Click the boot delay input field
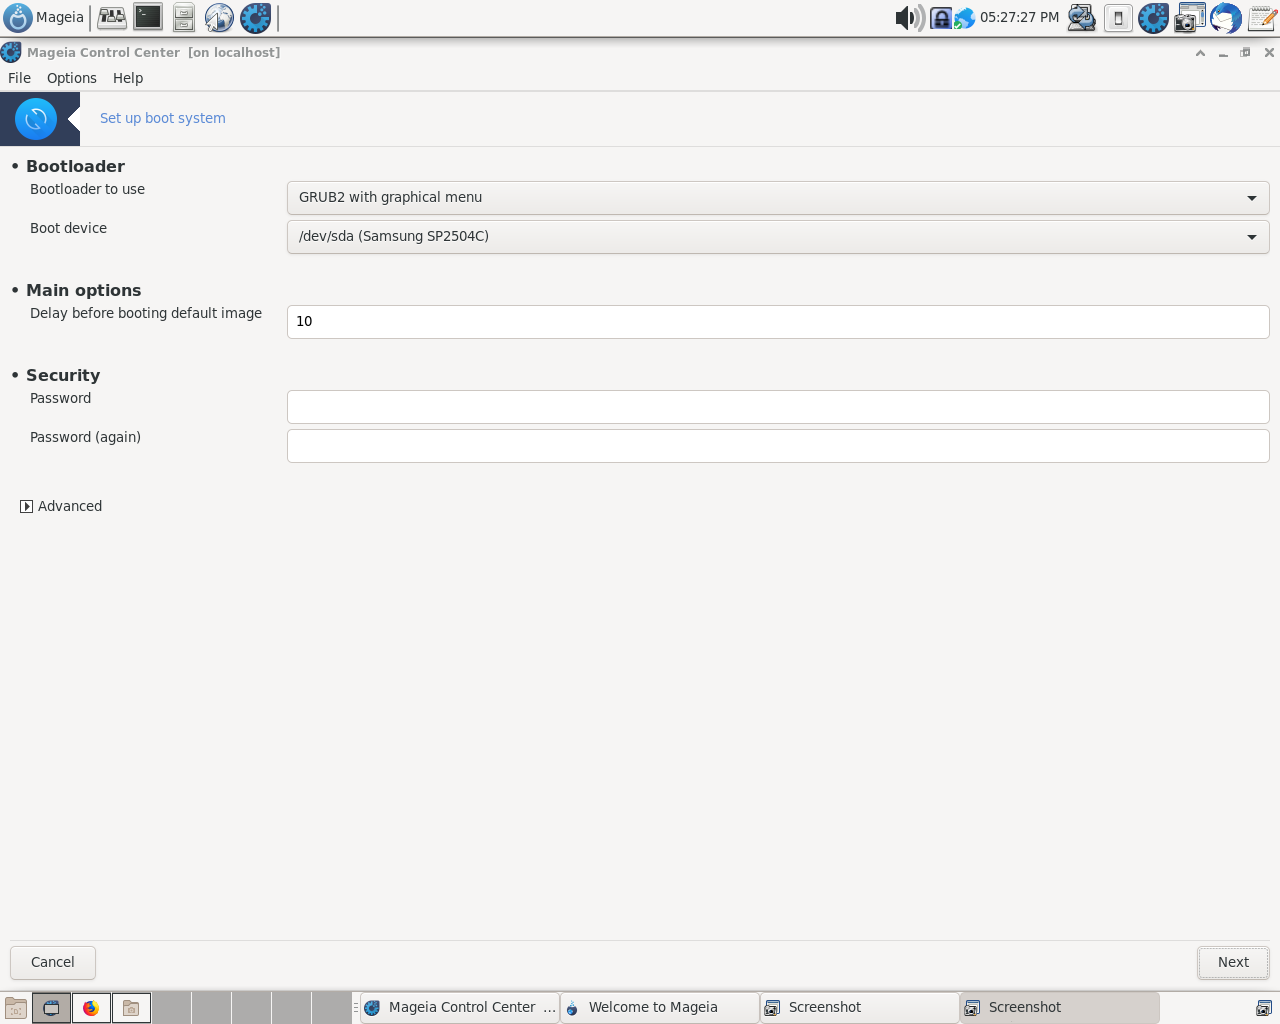The height and width of the screenshot is (1024, 1280). pos(778,322)
